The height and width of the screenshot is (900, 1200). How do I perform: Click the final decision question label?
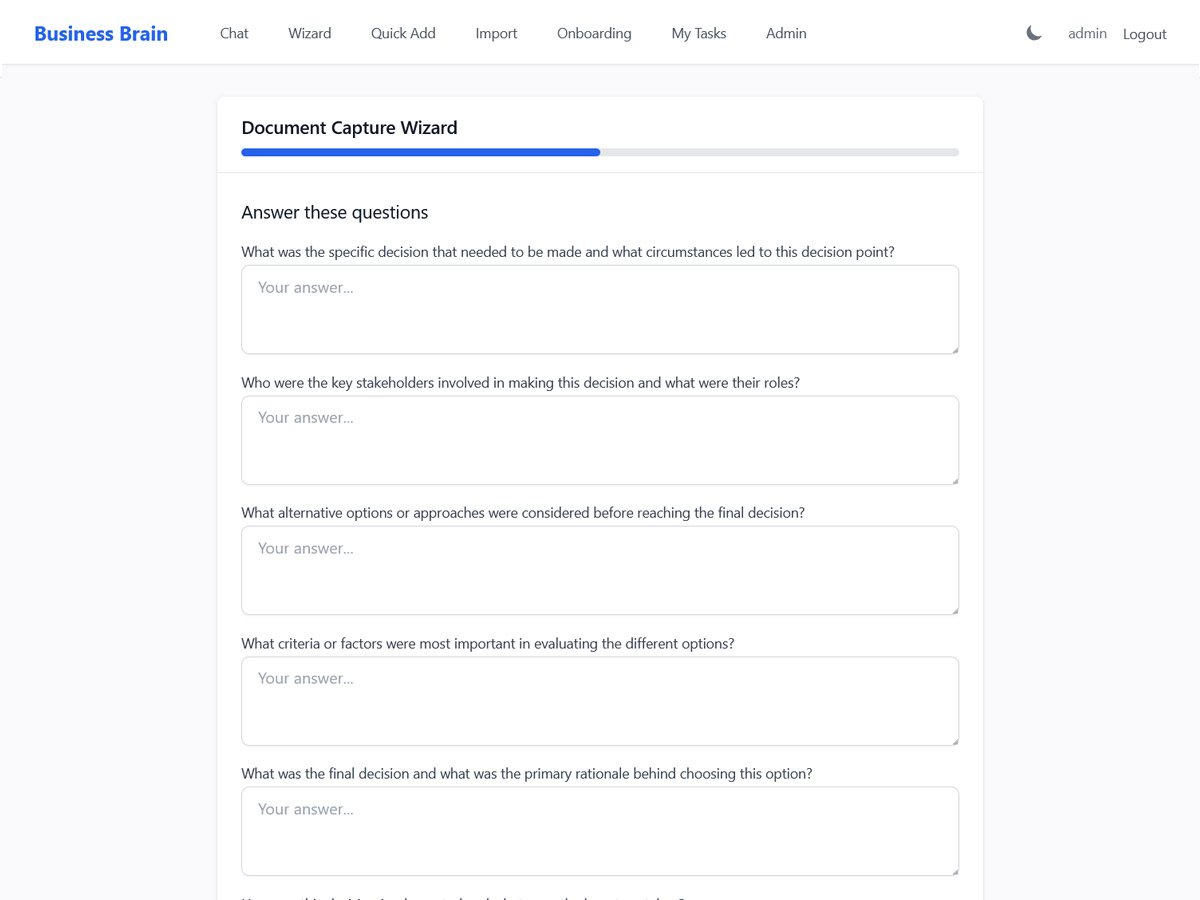[x=527, y=774]
